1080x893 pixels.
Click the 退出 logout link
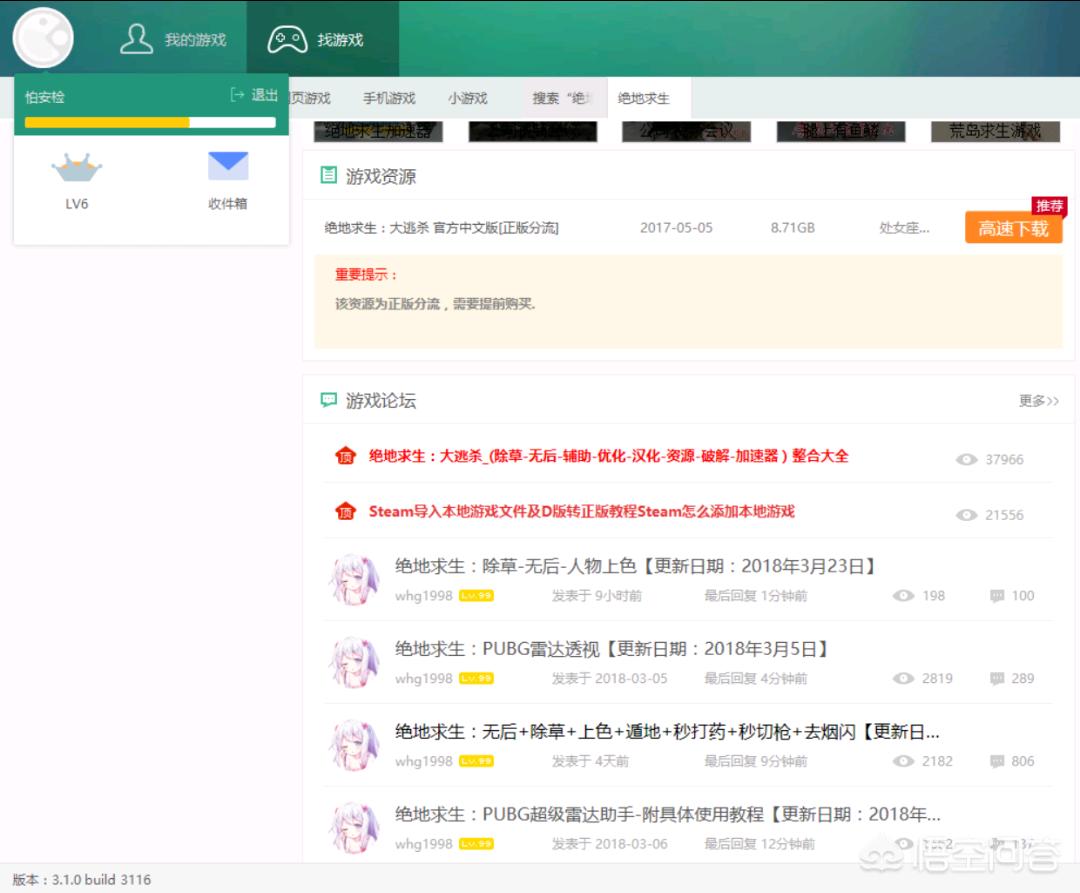tap(264, 95)
